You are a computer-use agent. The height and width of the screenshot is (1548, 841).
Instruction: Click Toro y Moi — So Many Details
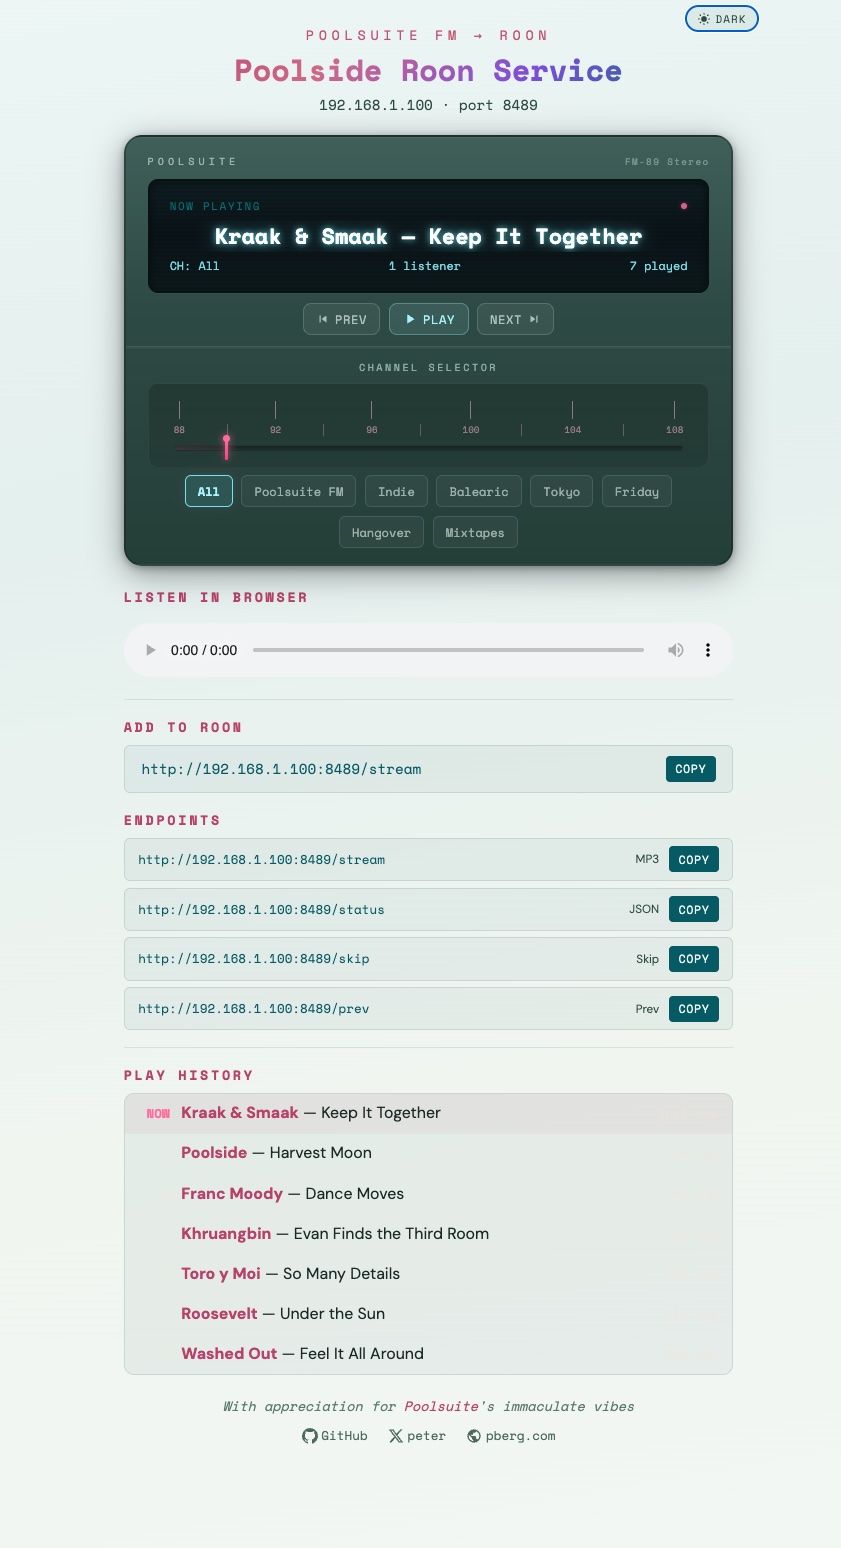point(428,1273)
